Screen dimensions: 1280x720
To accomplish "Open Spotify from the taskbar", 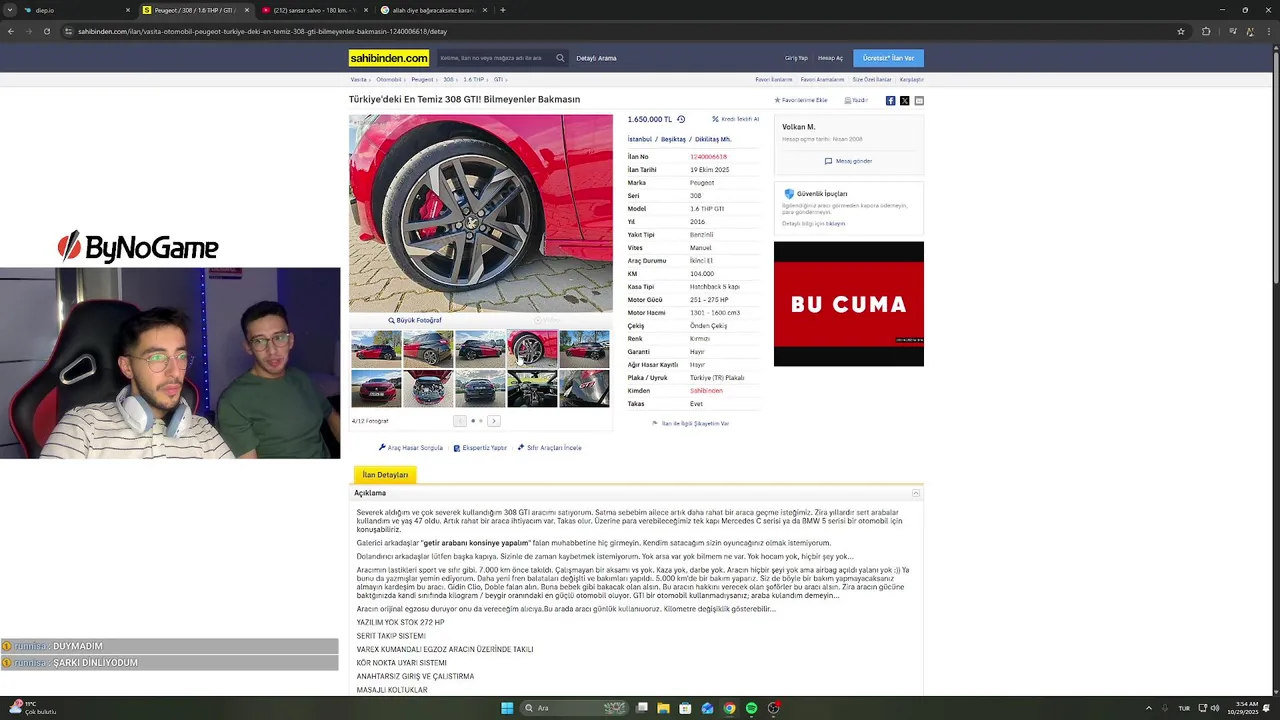I will click(751, 708).
